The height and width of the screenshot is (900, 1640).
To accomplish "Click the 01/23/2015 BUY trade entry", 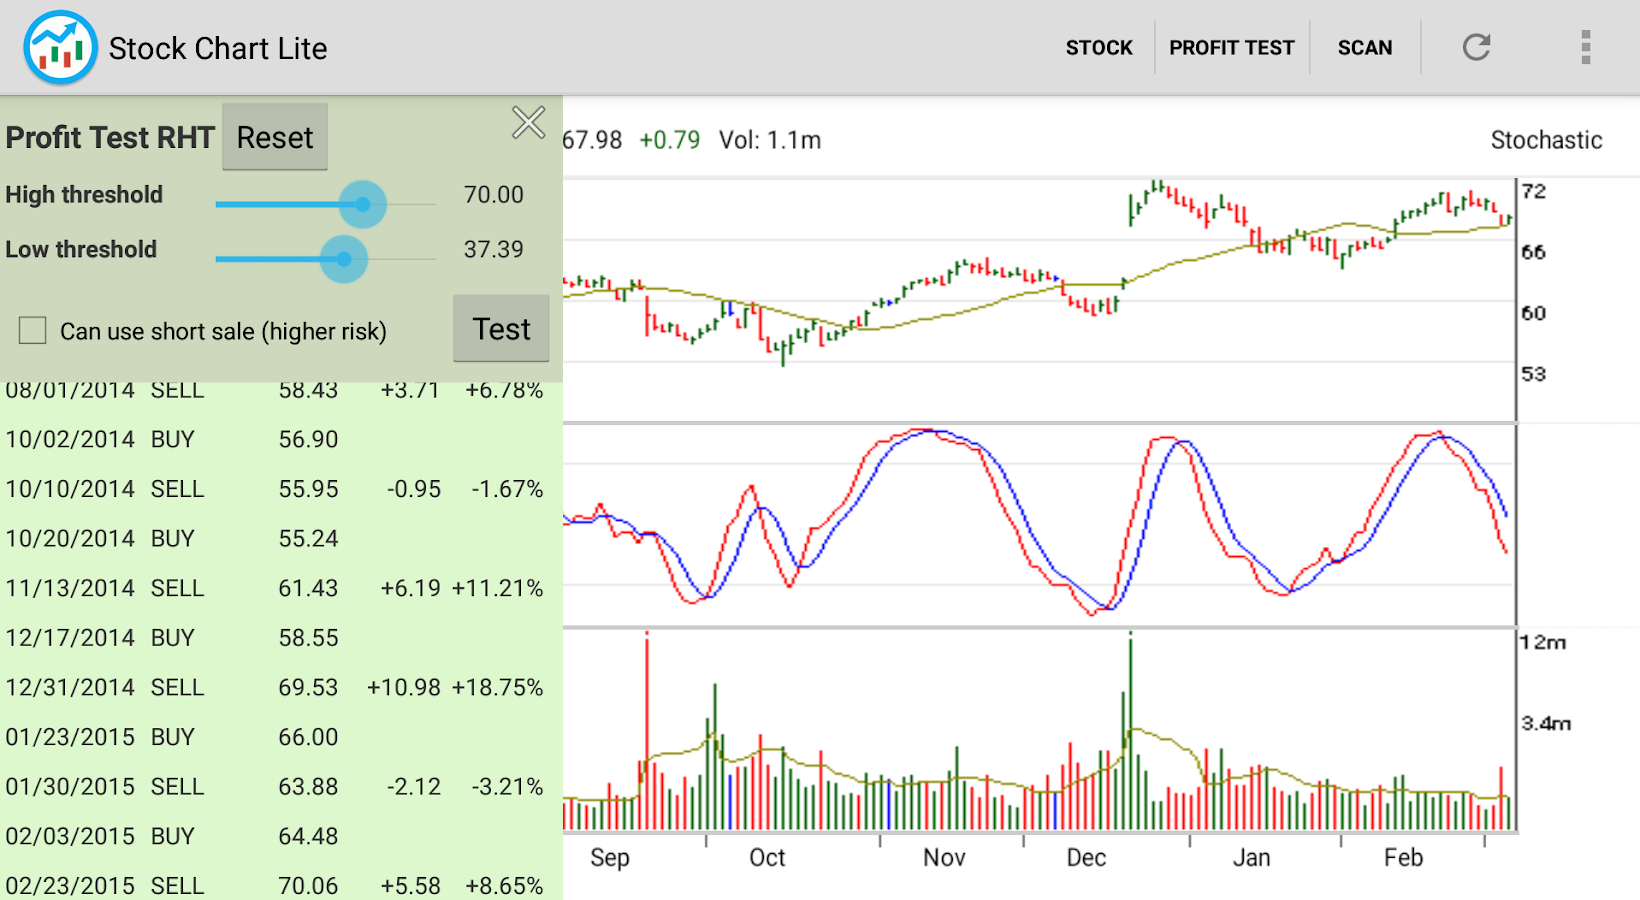I will click(x=274, y=738).
